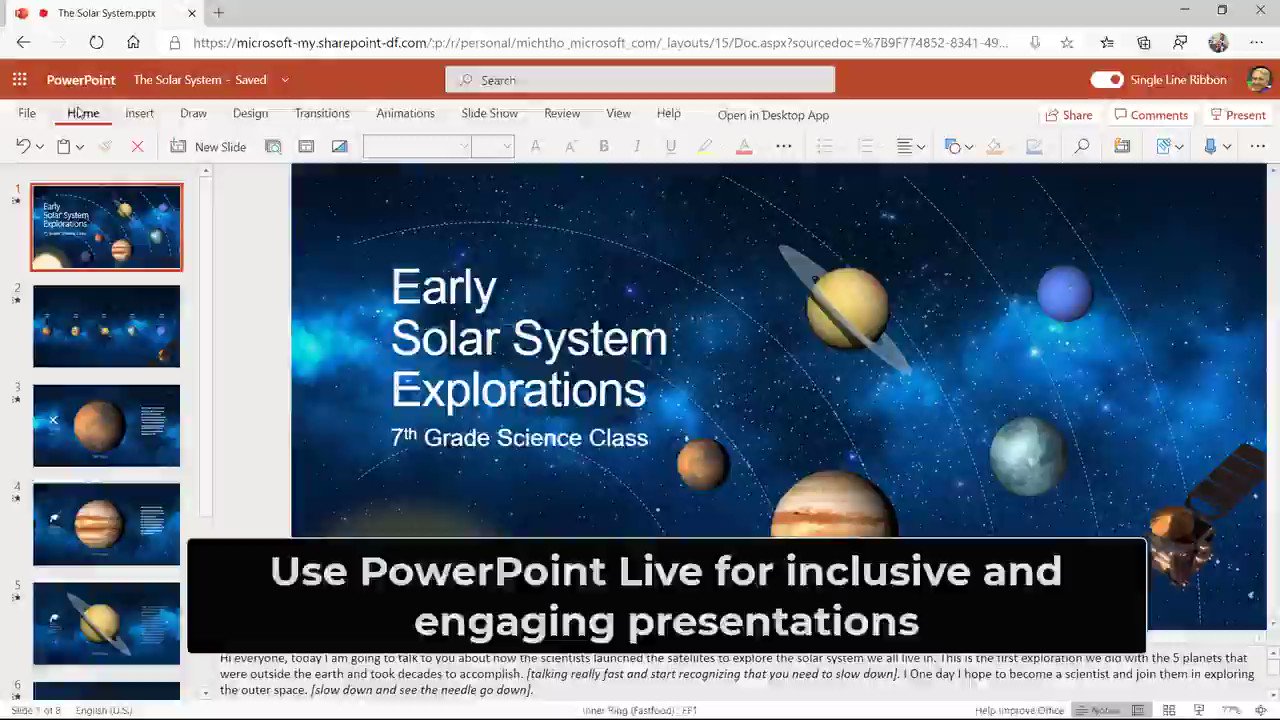Click the Present button
This screenshot has height=720, width=1280.
(x=1238, y=115)
